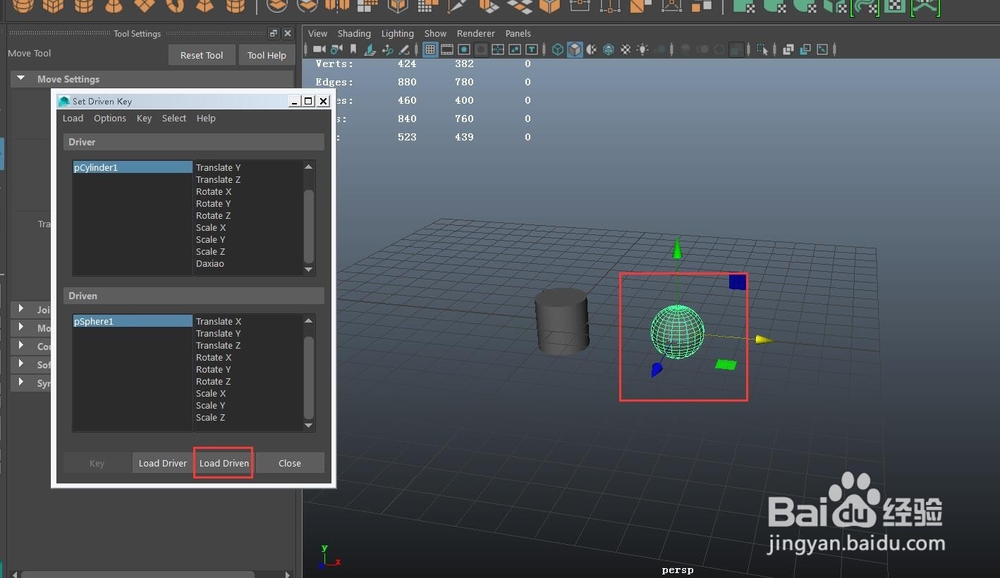Image resolution: width=1000 pixels, height=578 pixels.
Task: Toggle the viewport Grid display button
Action: tap(430, 49)
